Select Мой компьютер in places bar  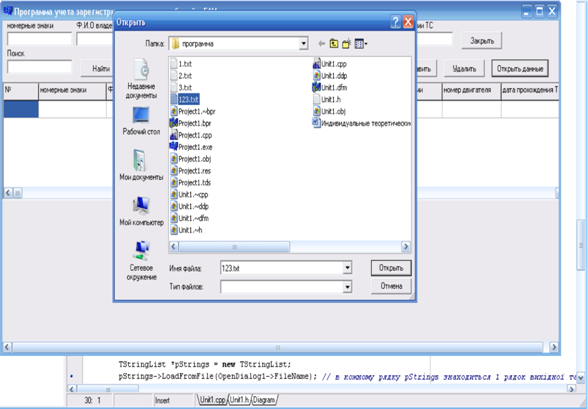(141, 211)
